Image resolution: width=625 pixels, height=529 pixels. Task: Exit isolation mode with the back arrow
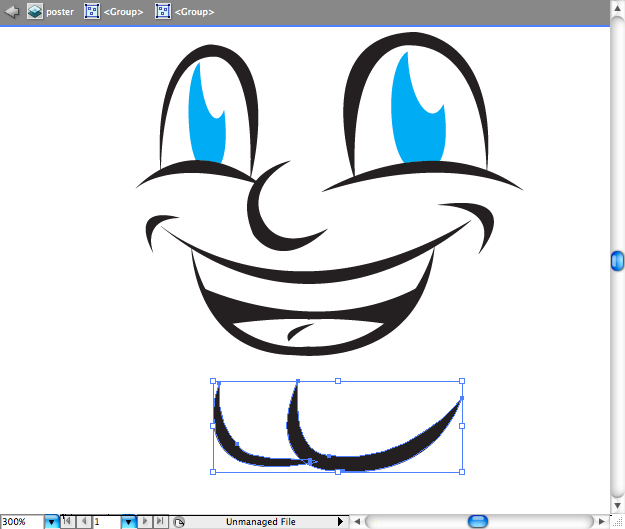point(12,11)
